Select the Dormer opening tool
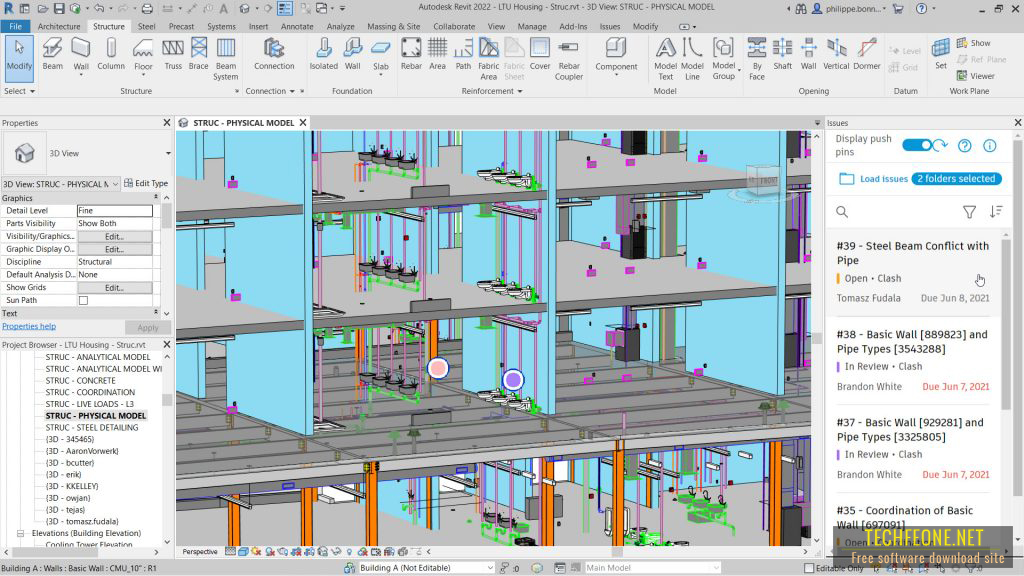This screenshot has width=1024, height=576. [x=867, y=54]
